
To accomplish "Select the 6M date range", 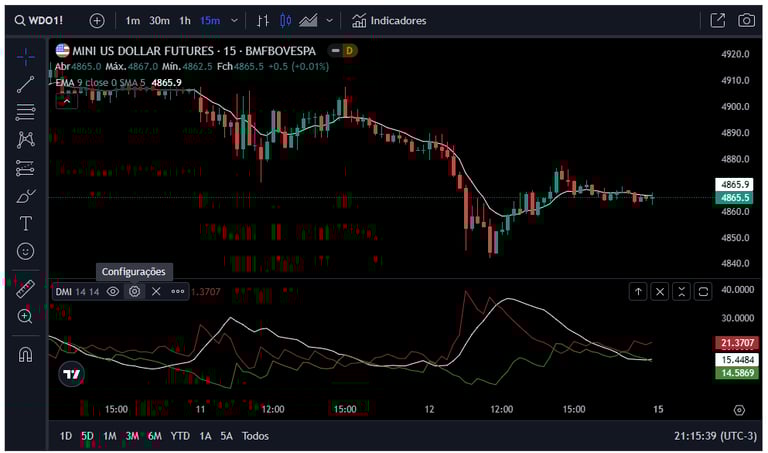I will click(154, 436).
